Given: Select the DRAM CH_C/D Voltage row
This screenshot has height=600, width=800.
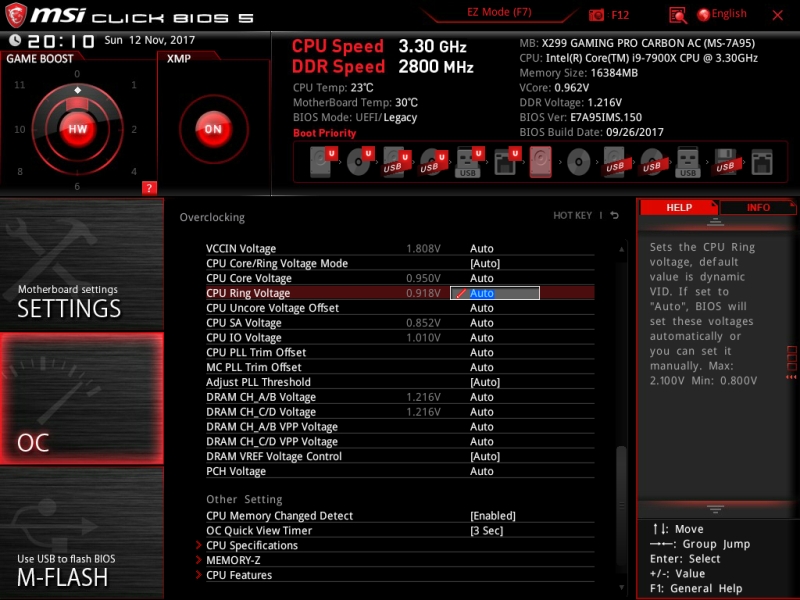Looking at the screenshot, I should tap(400, 412).
